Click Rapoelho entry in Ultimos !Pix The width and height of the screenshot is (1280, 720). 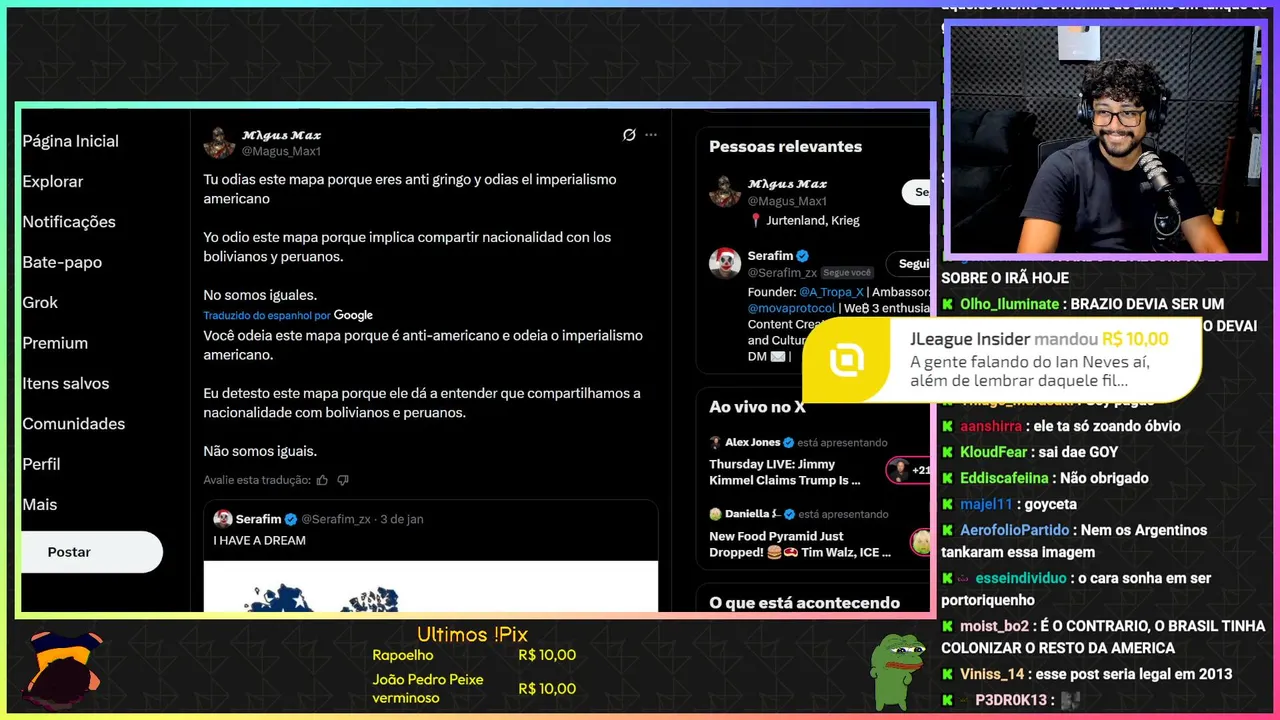point(474,656)
